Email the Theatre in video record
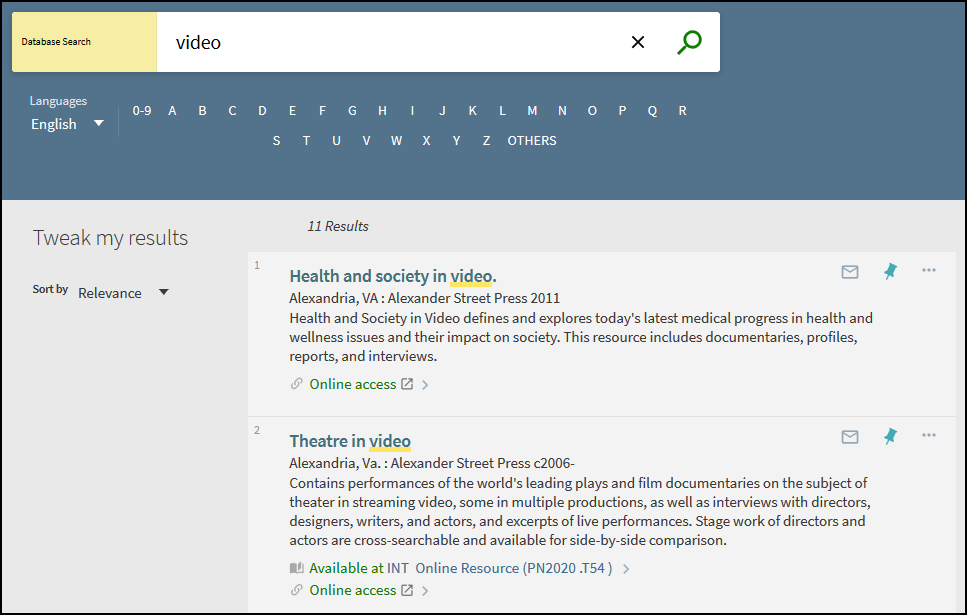Screen dimensions: 967x615 click(x=850, y=436)
